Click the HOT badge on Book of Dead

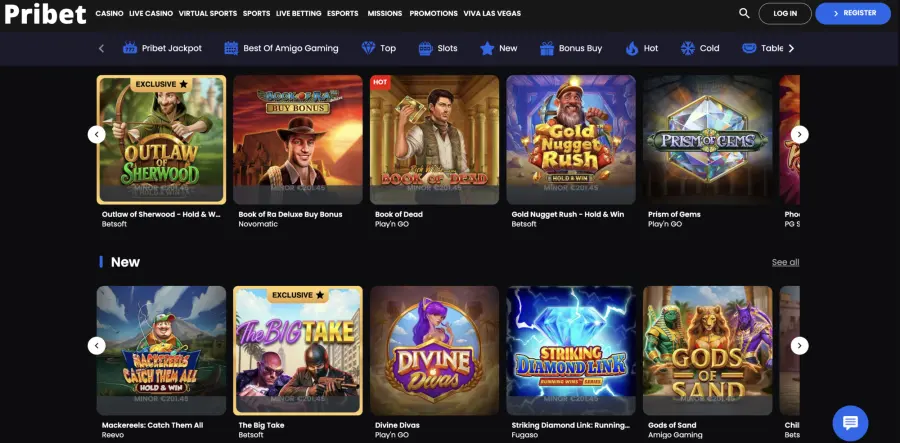[x=380, y=82]
